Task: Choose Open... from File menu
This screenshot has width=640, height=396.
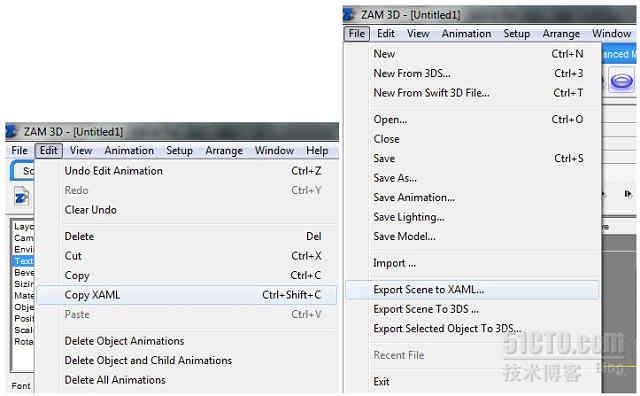Action: tap(473, 120)
